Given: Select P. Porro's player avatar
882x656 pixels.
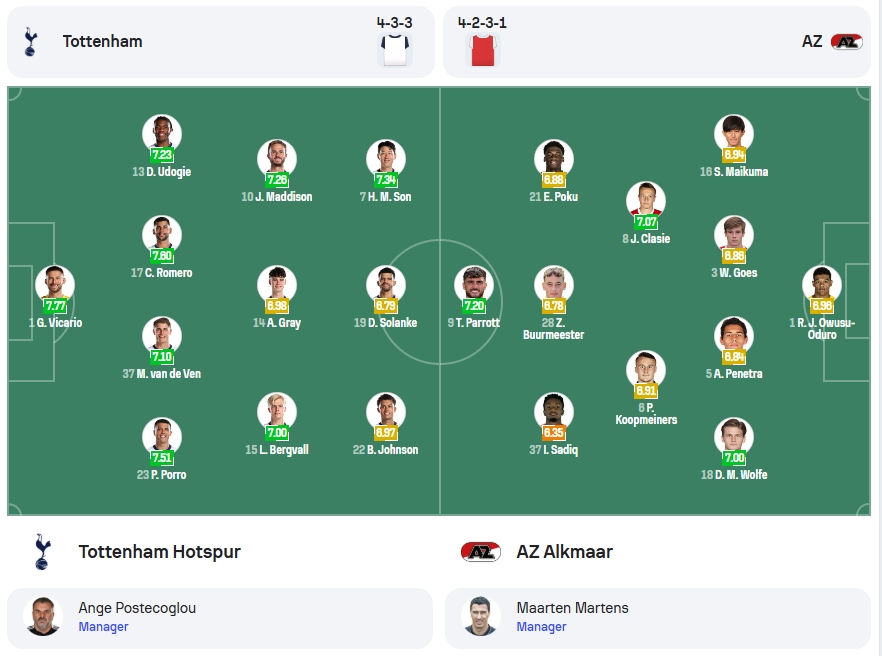Looking at the screenshot, I should pyautogui.click(x=162, y=437).
